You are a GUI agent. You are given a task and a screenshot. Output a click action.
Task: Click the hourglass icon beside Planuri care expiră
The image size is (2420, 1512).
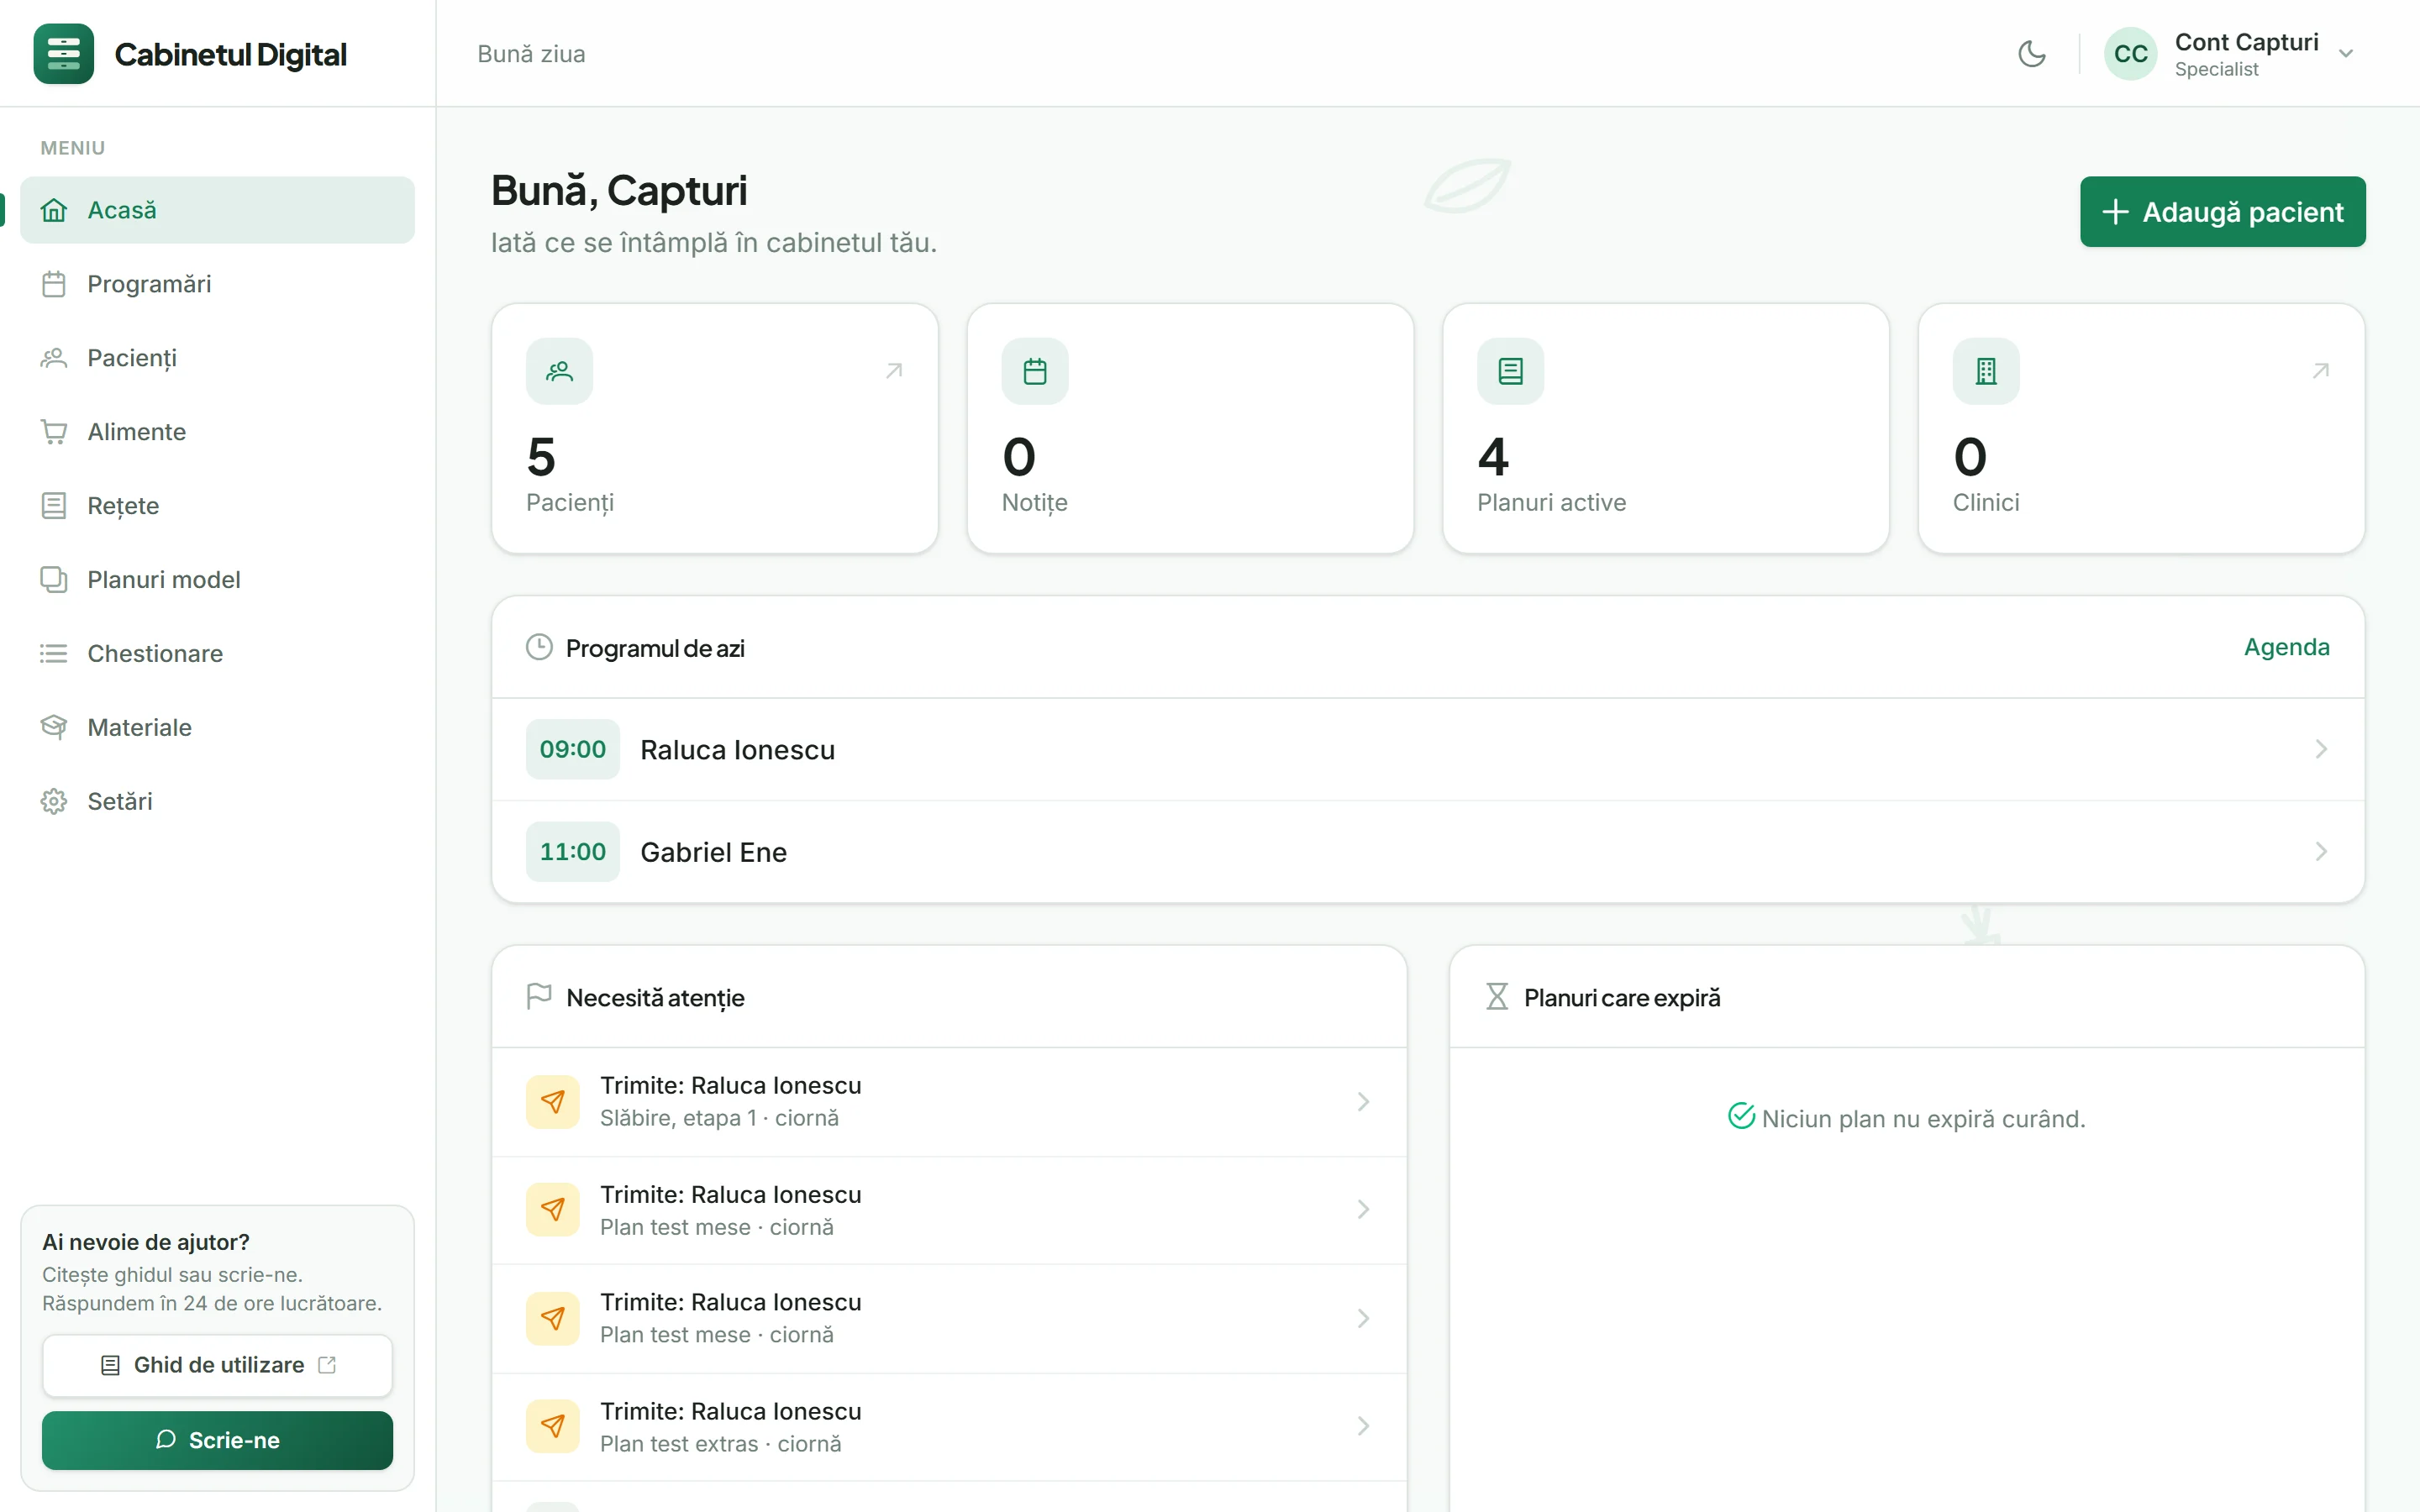coord(1497,997)
